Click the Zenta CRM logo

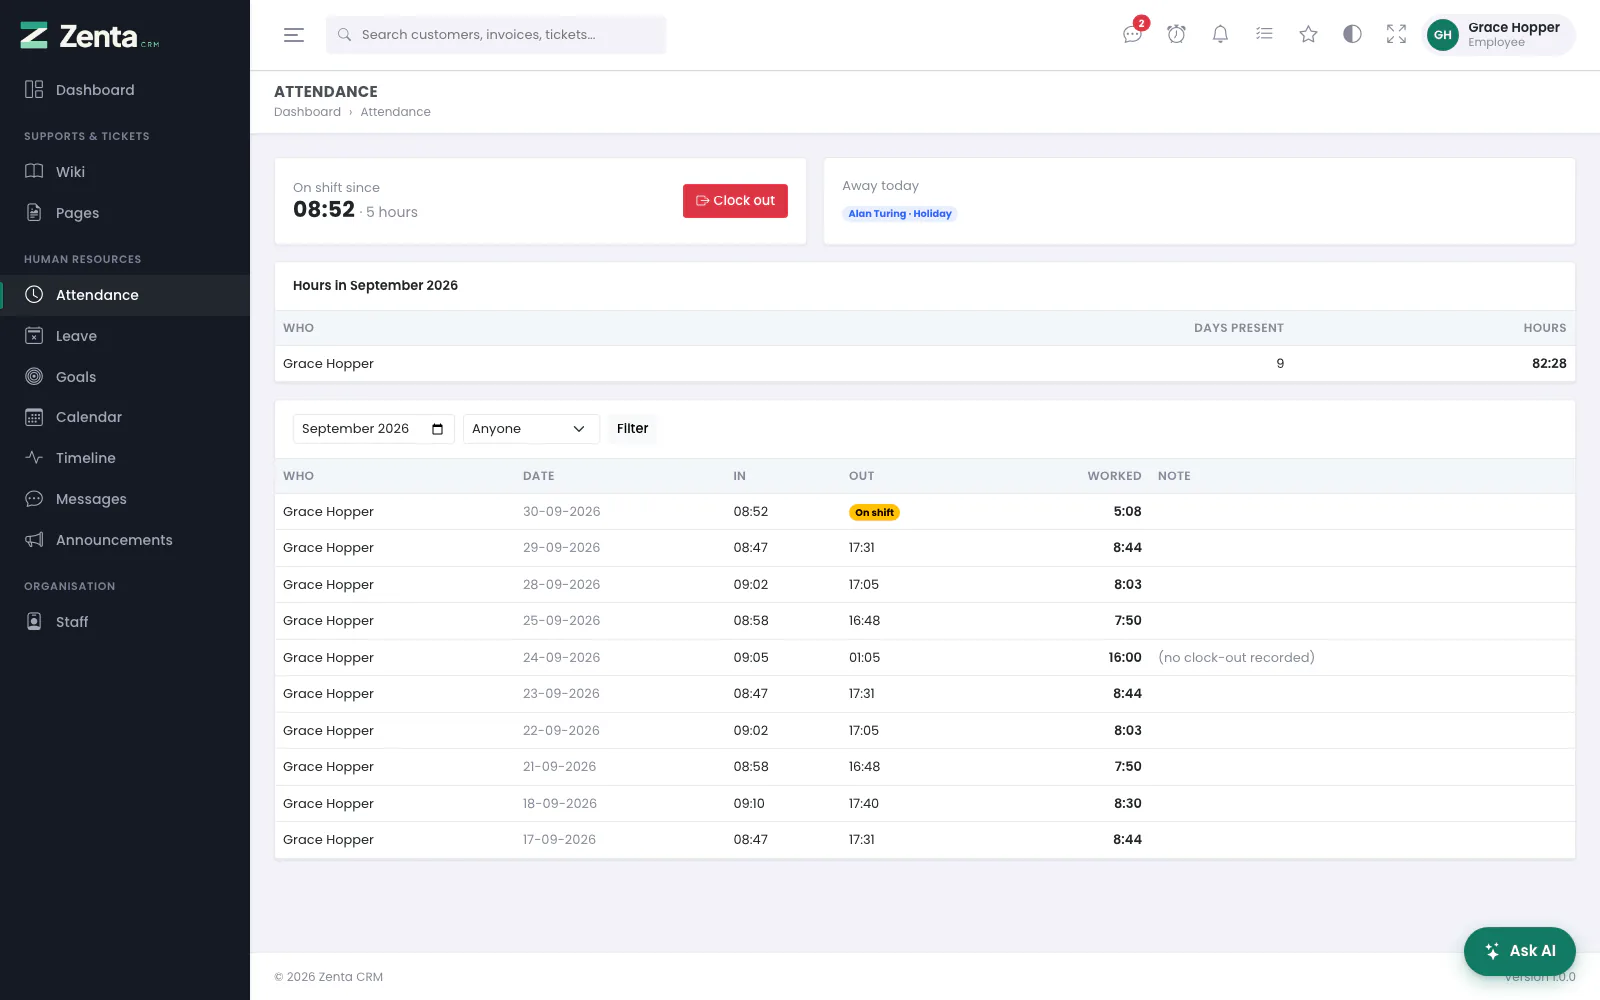[x=90, y=37]
